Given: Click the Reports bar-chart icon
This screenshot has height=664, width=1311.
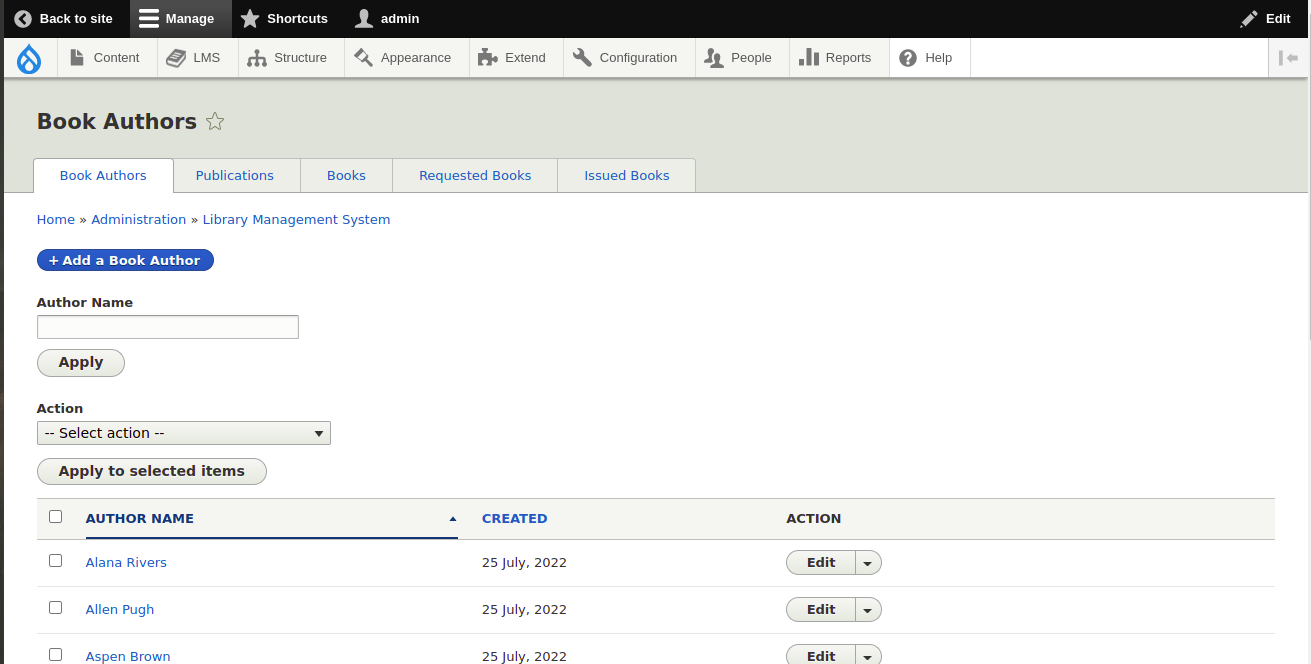Looking at the screenshot, I should coord(811,57).
